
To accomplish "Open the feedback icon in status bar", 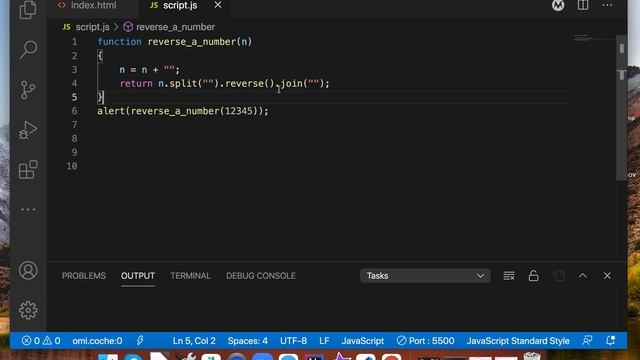I will [587, 340].
